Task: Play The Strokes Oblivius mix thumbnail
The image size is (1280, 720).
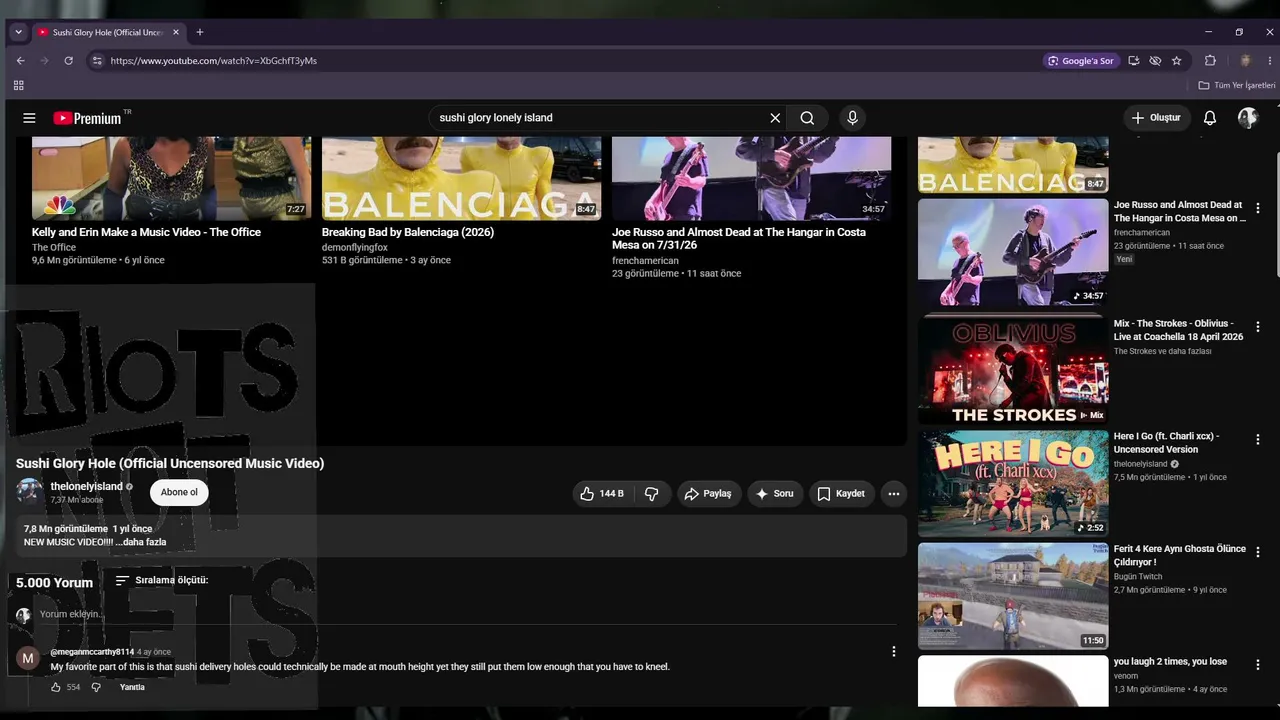Action: 1013,370
